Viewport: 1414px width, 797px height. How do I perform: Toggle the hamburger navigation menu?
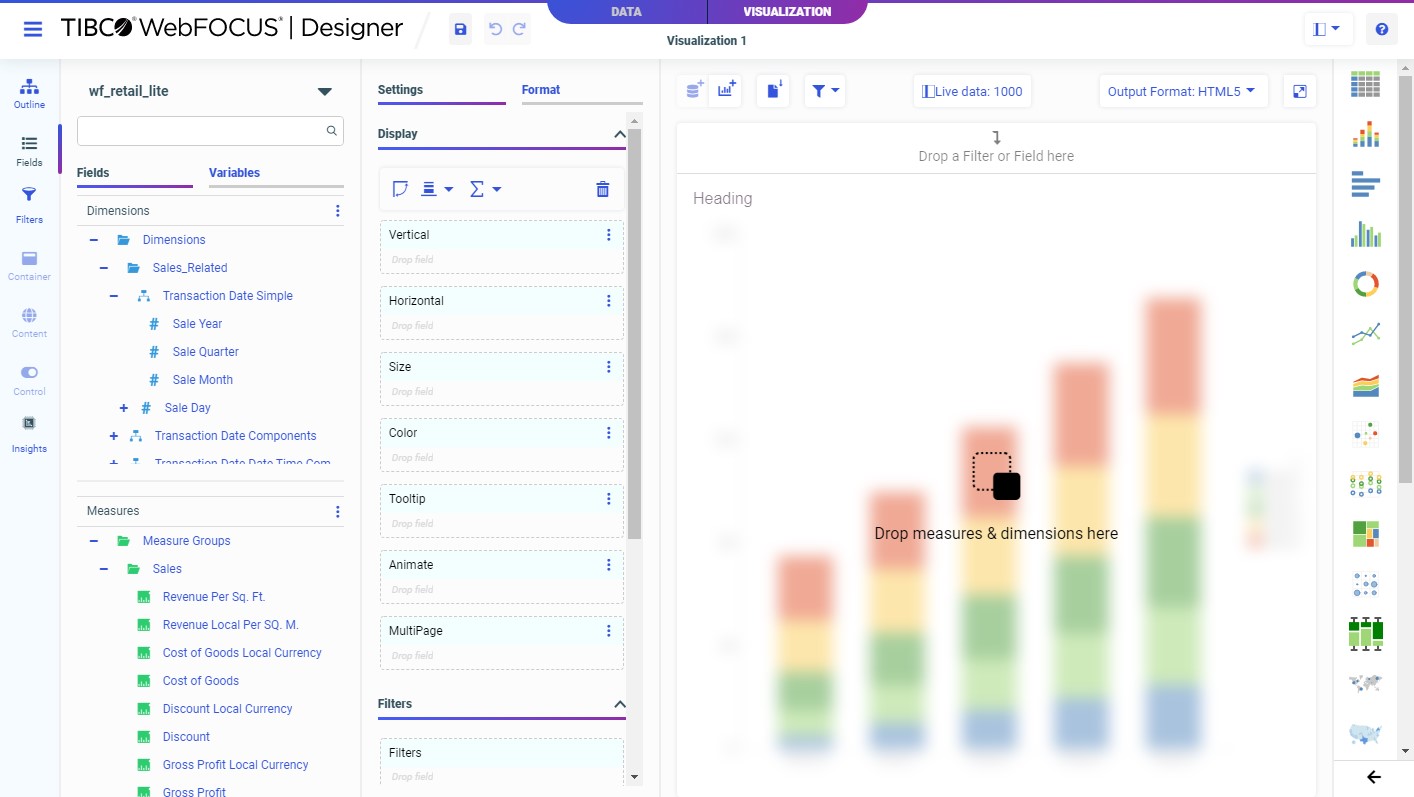point(33,28)
